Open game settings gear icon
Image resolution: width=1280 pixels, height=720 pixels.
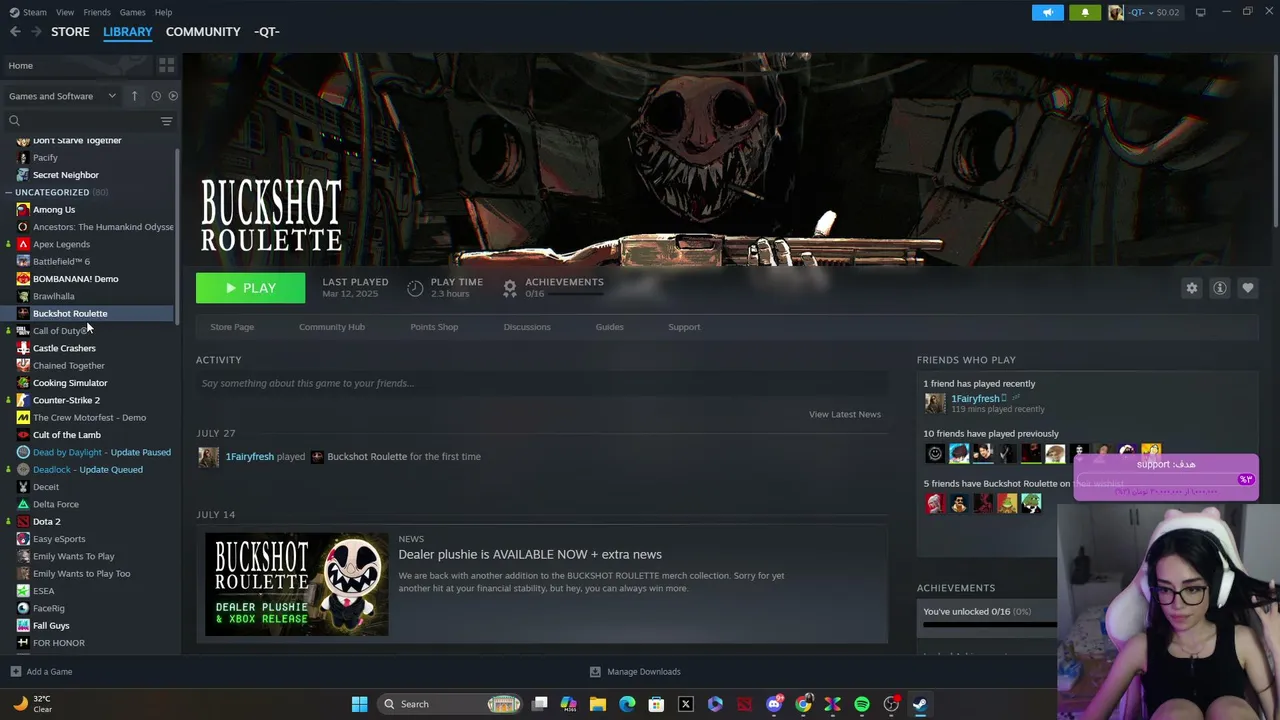[x=1192, y=288]
